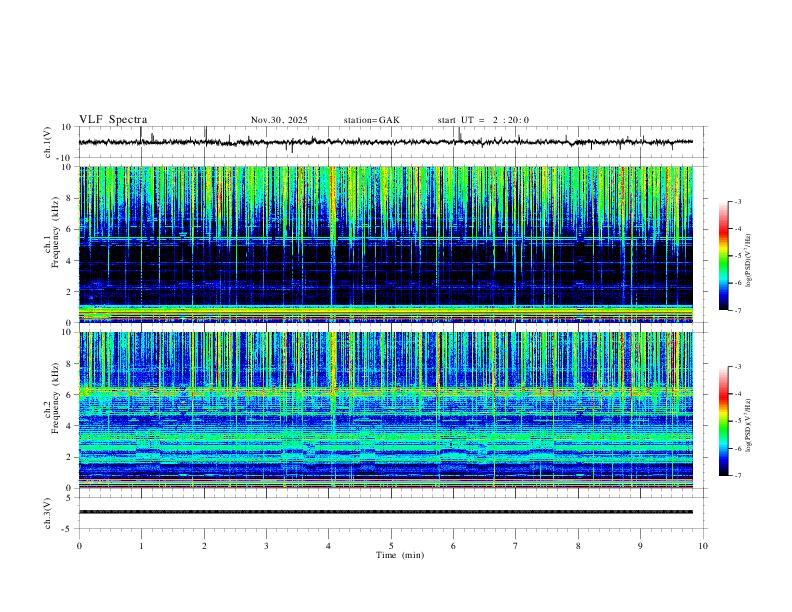Screen dimensions: 792x612
Task: Click the ch.1 log(PSD) color scale caption
Action: point(749,260)
